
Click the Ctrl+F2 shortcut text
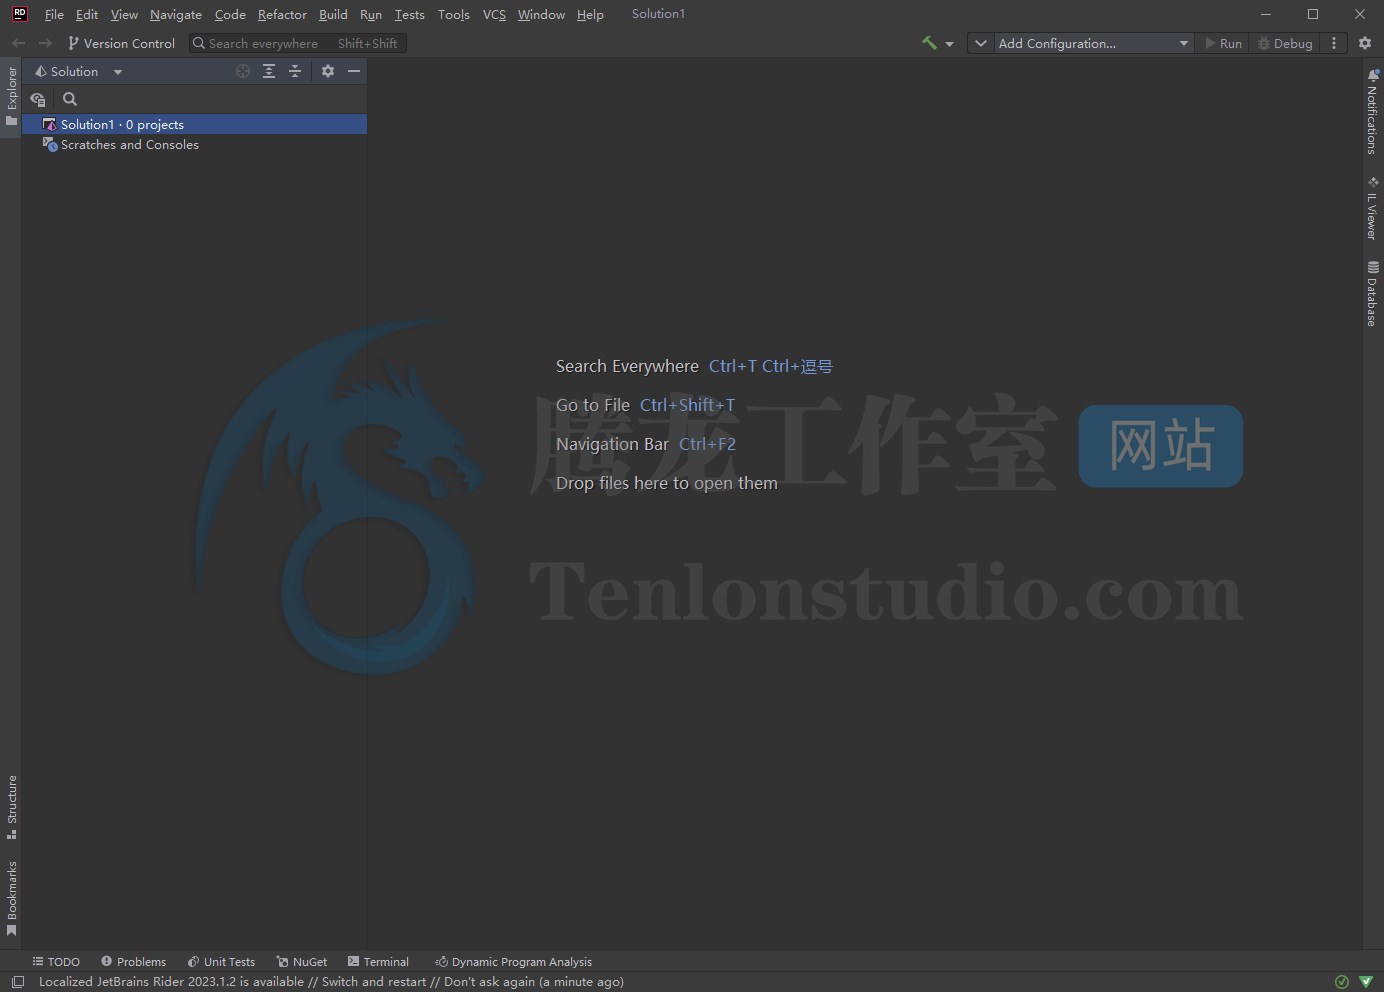pos(707,444)
